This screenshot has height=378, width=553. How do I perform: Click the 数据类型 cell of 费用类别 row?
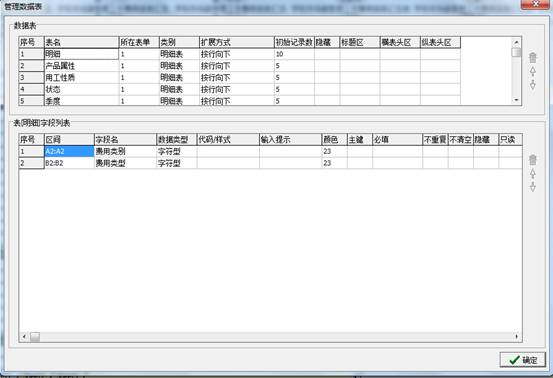177,151
